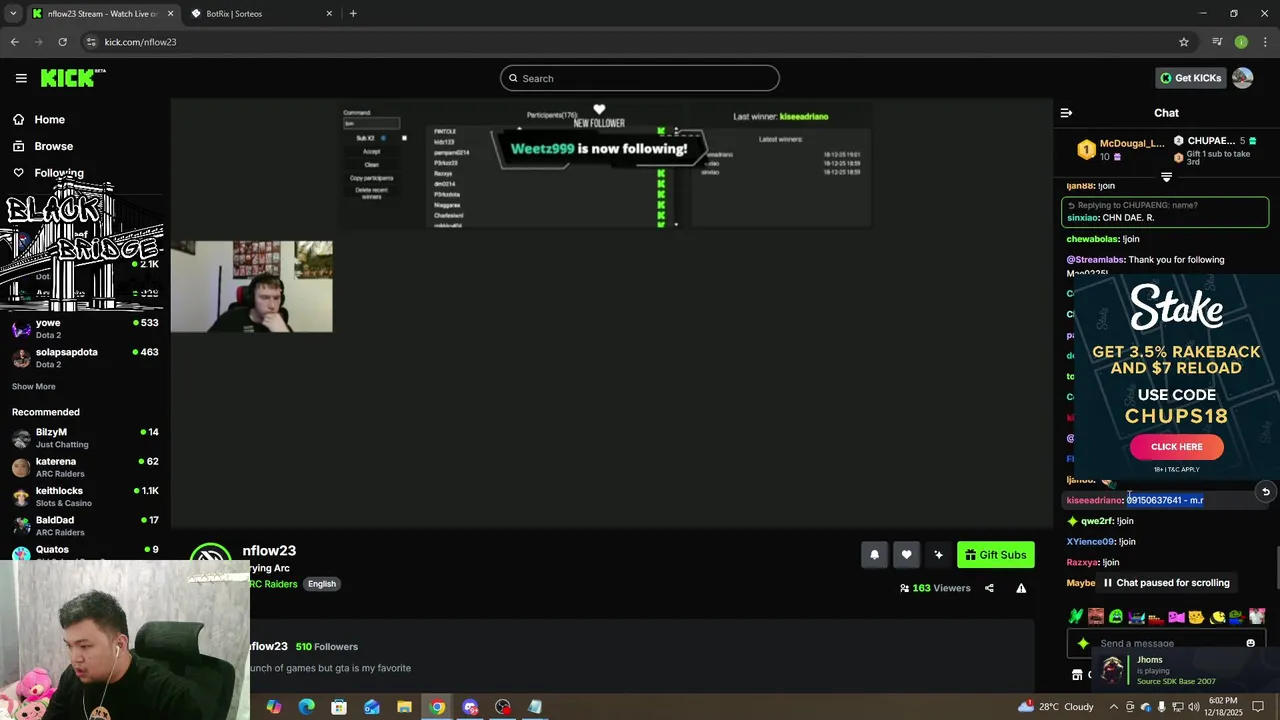Resume chat via Chat paused for scrolling
The image size is (1280, 720).
[1166, 583]
